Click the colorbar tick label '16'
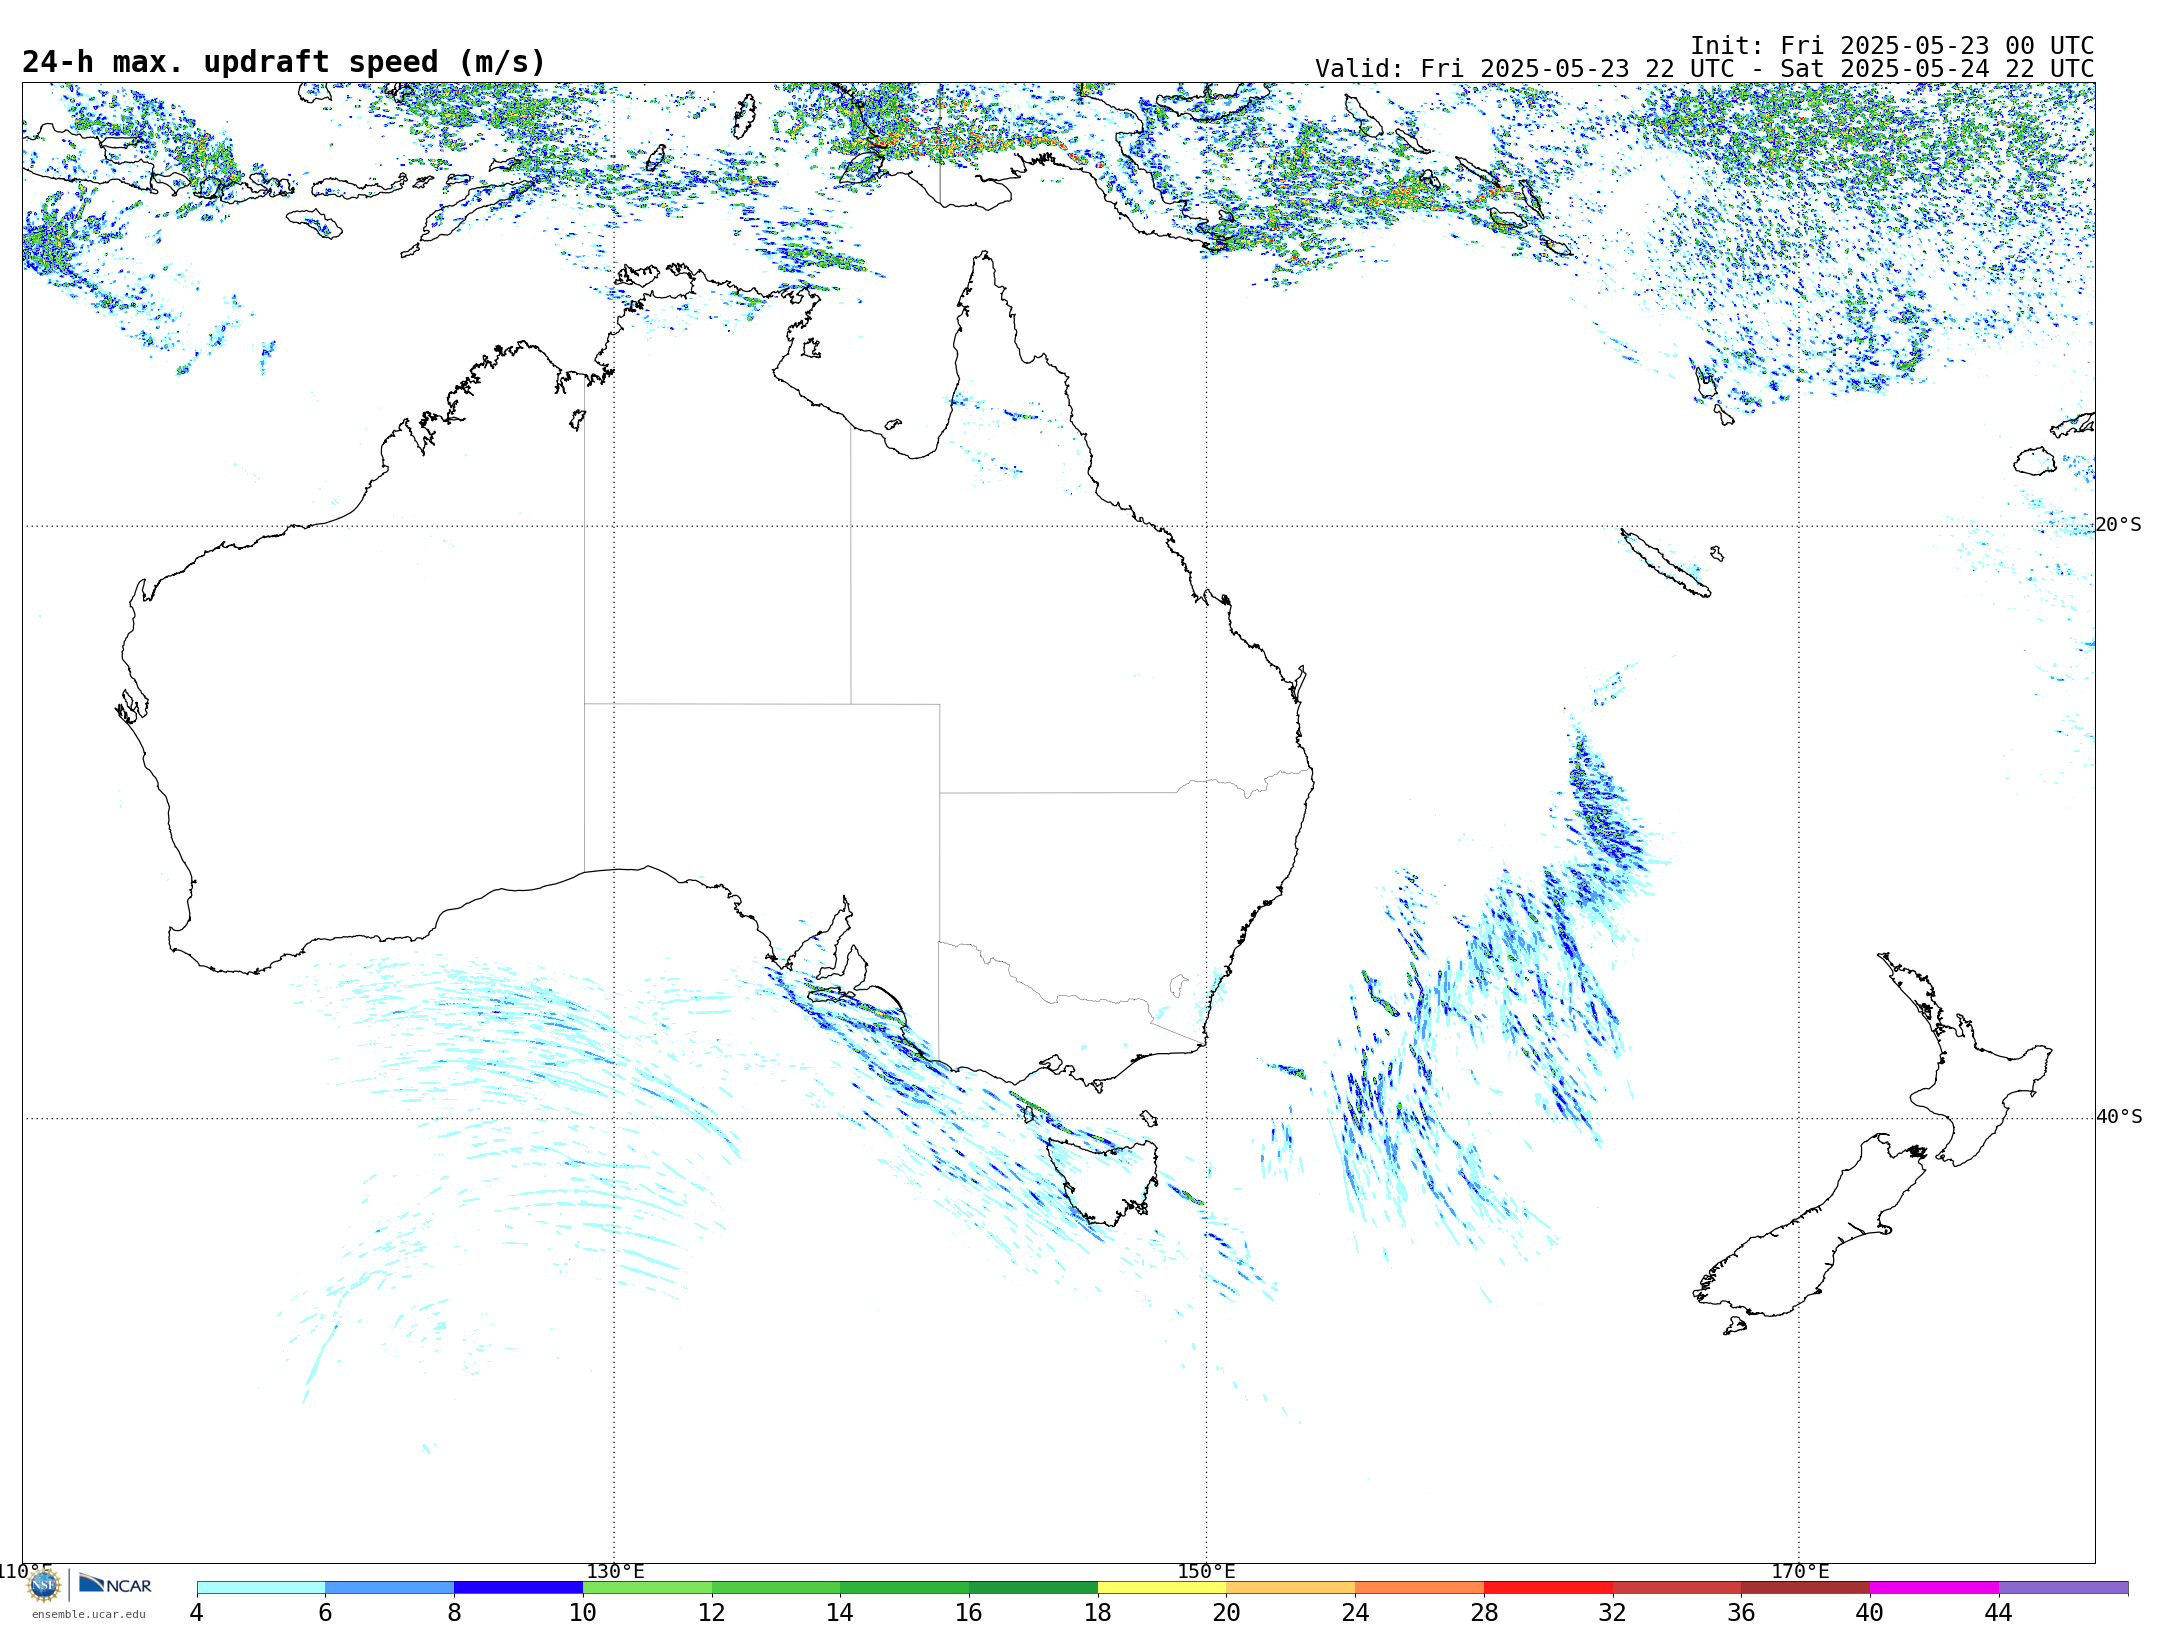Screen dimensions: 2160x1626 969,1613
